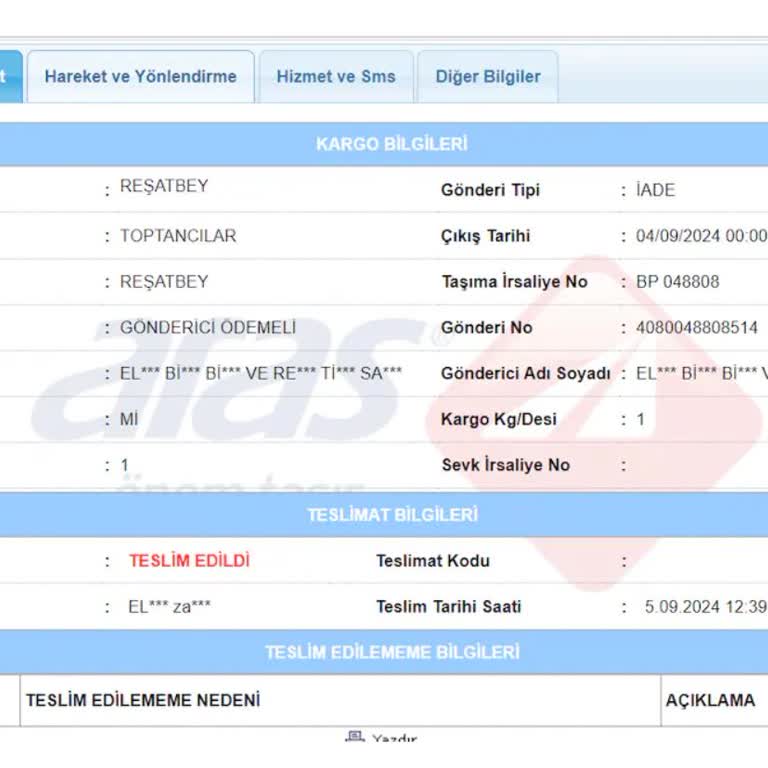This screenshot has width=768, height=768.
Task: Click the KARGO BİLGİLERİ section header
Action: pyautogui.click(x=392, y=144)
